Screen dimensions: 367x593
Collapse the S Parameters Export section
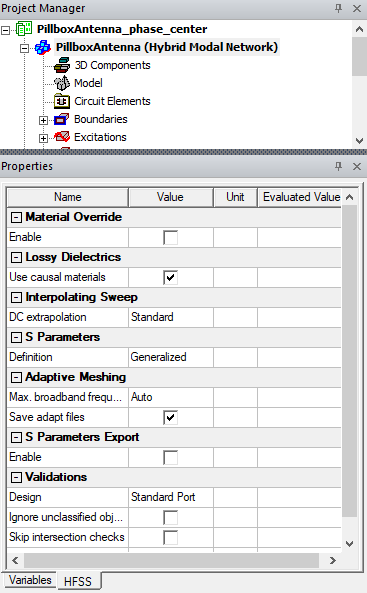[x=16, y=438]
